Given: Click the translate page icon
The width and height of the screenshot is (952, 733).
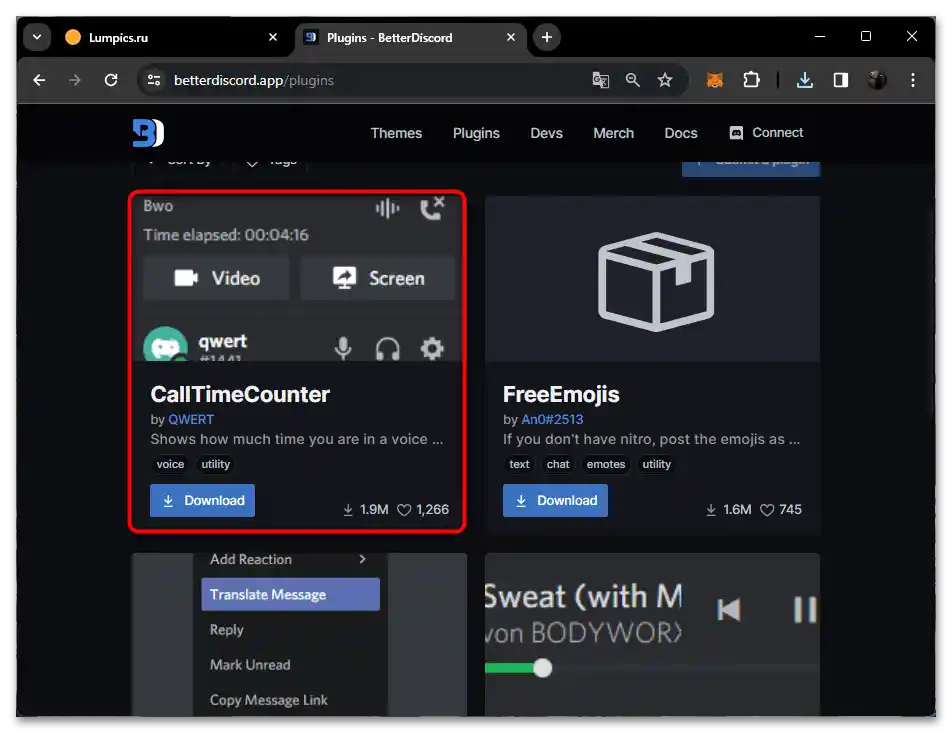Looking at the screenshot, I should click(600, 80).
